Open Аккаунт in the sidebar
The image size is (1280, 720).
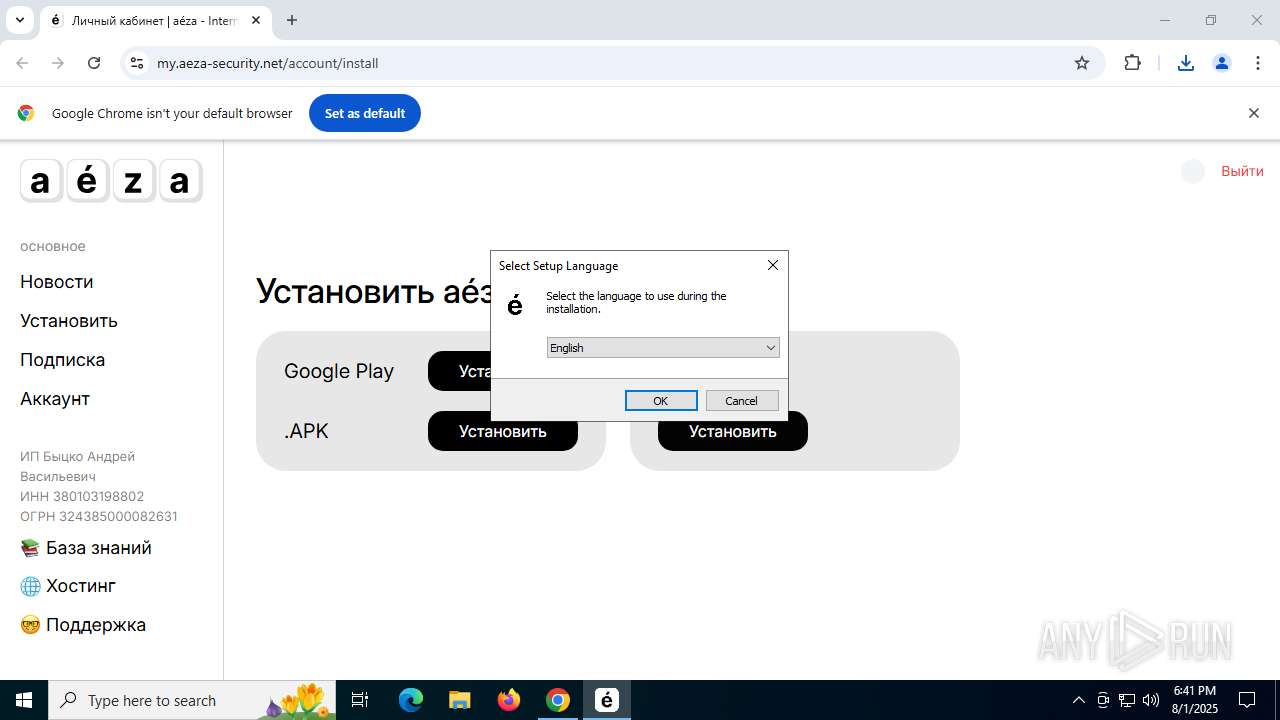(55, 399)
